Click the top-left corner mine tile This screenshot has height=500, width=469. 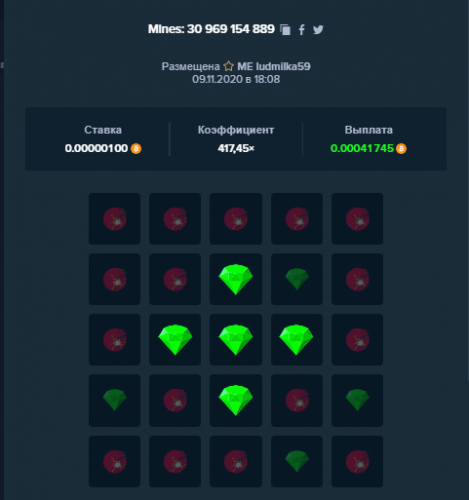(114, 219)
